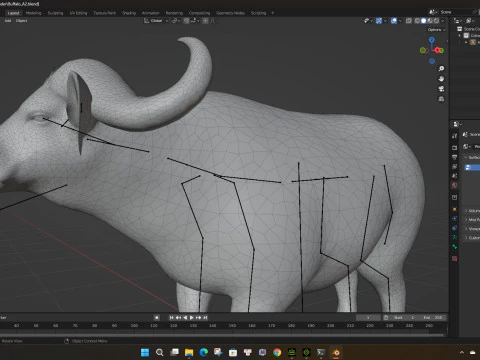Switch to material preview shading

(x=430, y=21)
